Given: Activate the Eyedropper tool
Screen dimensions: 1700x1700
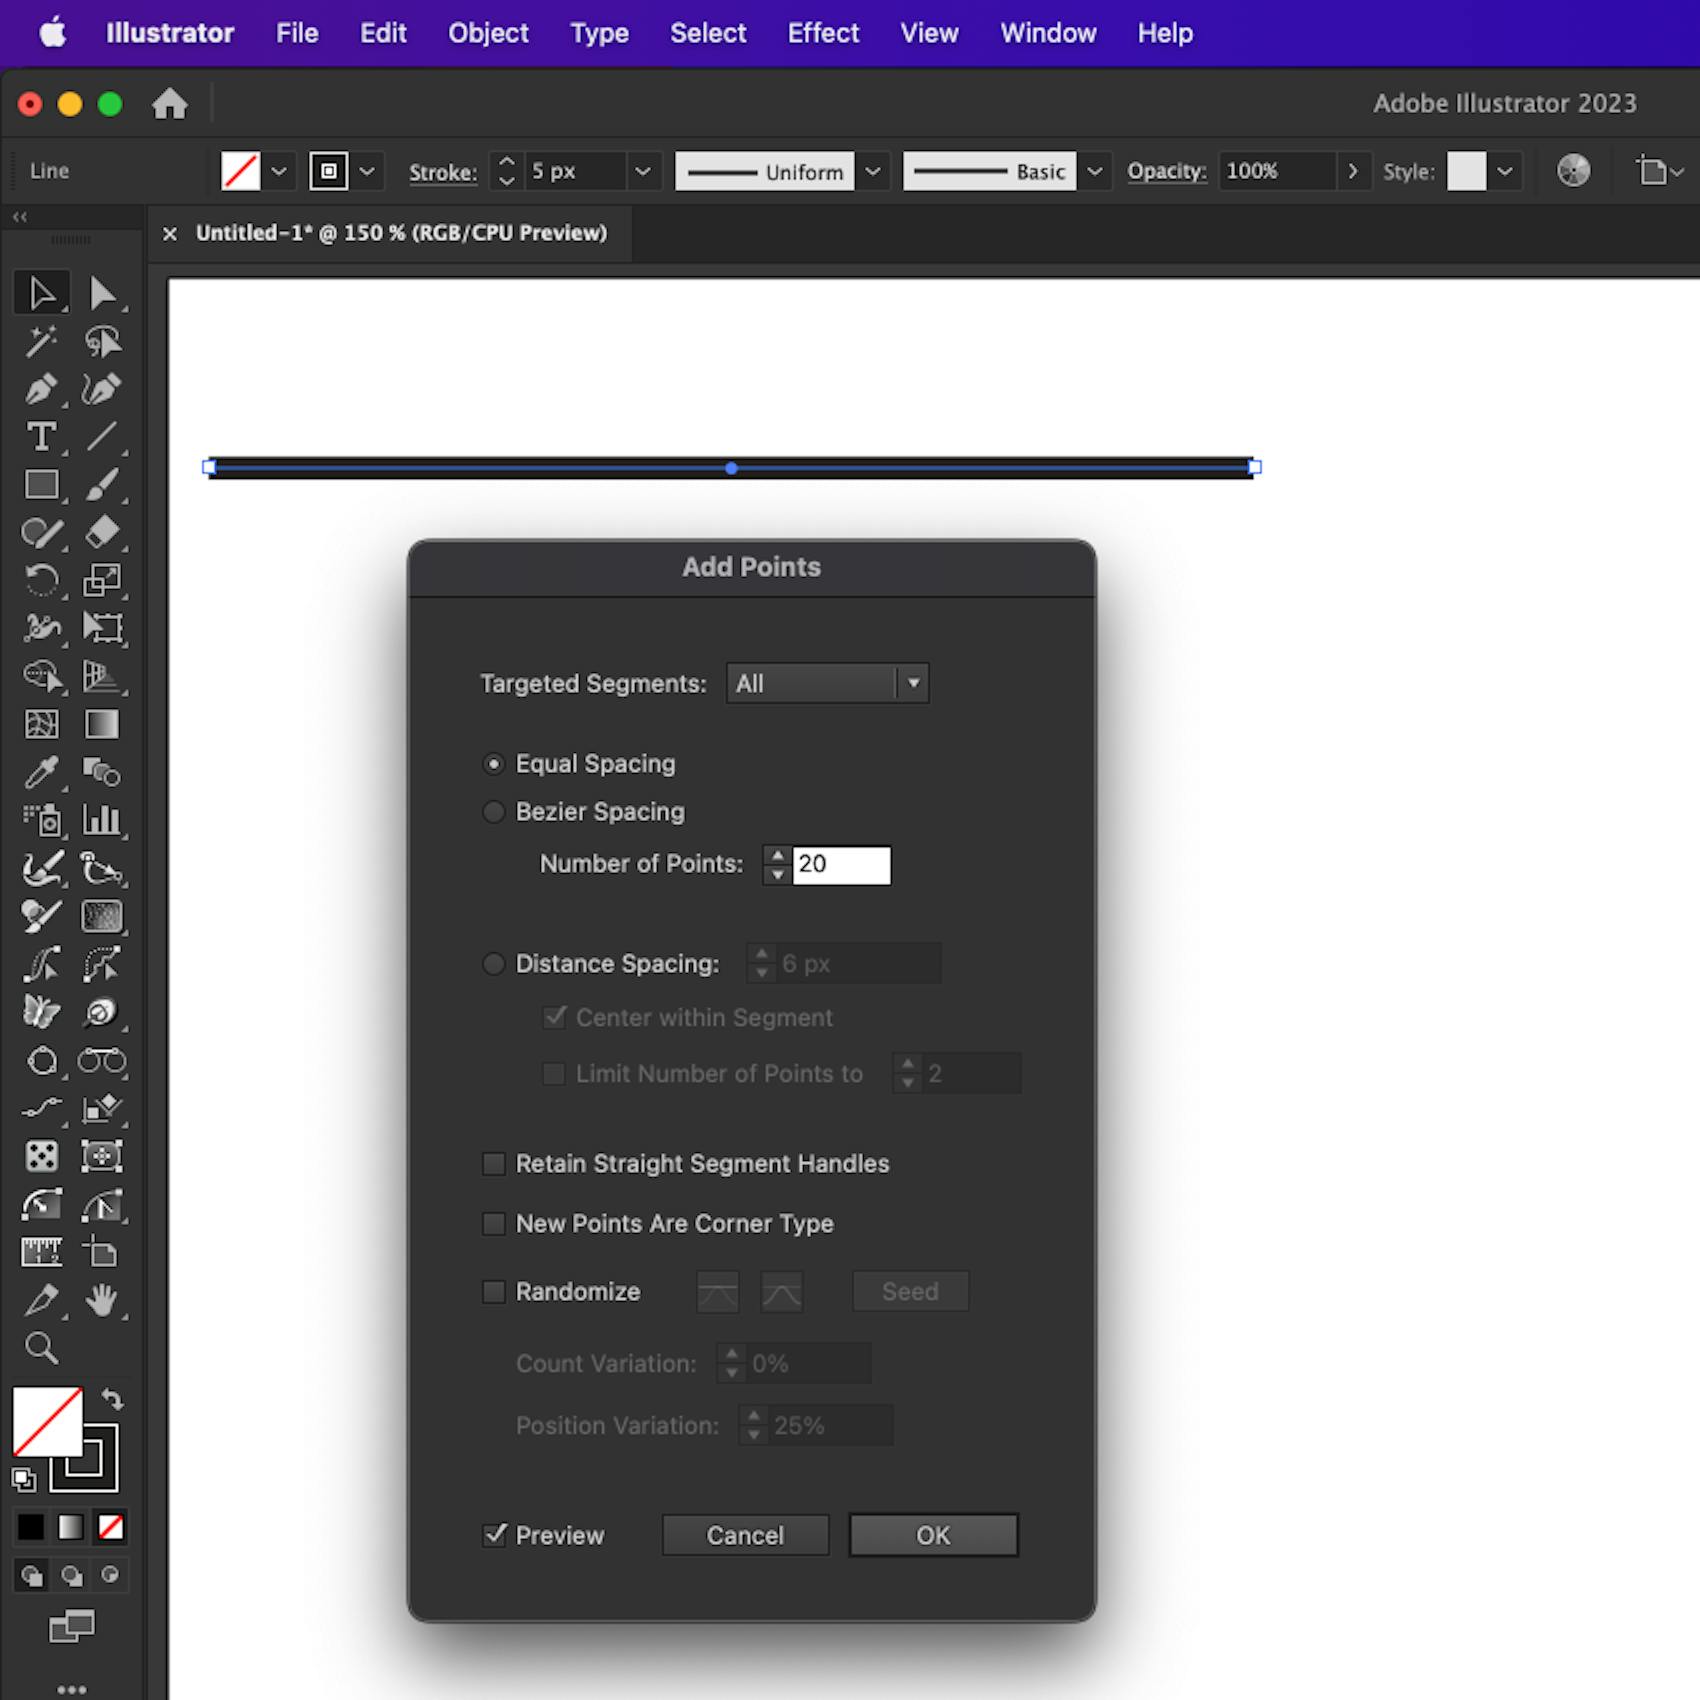Looking at the screenshot, I should click(41, 772).
